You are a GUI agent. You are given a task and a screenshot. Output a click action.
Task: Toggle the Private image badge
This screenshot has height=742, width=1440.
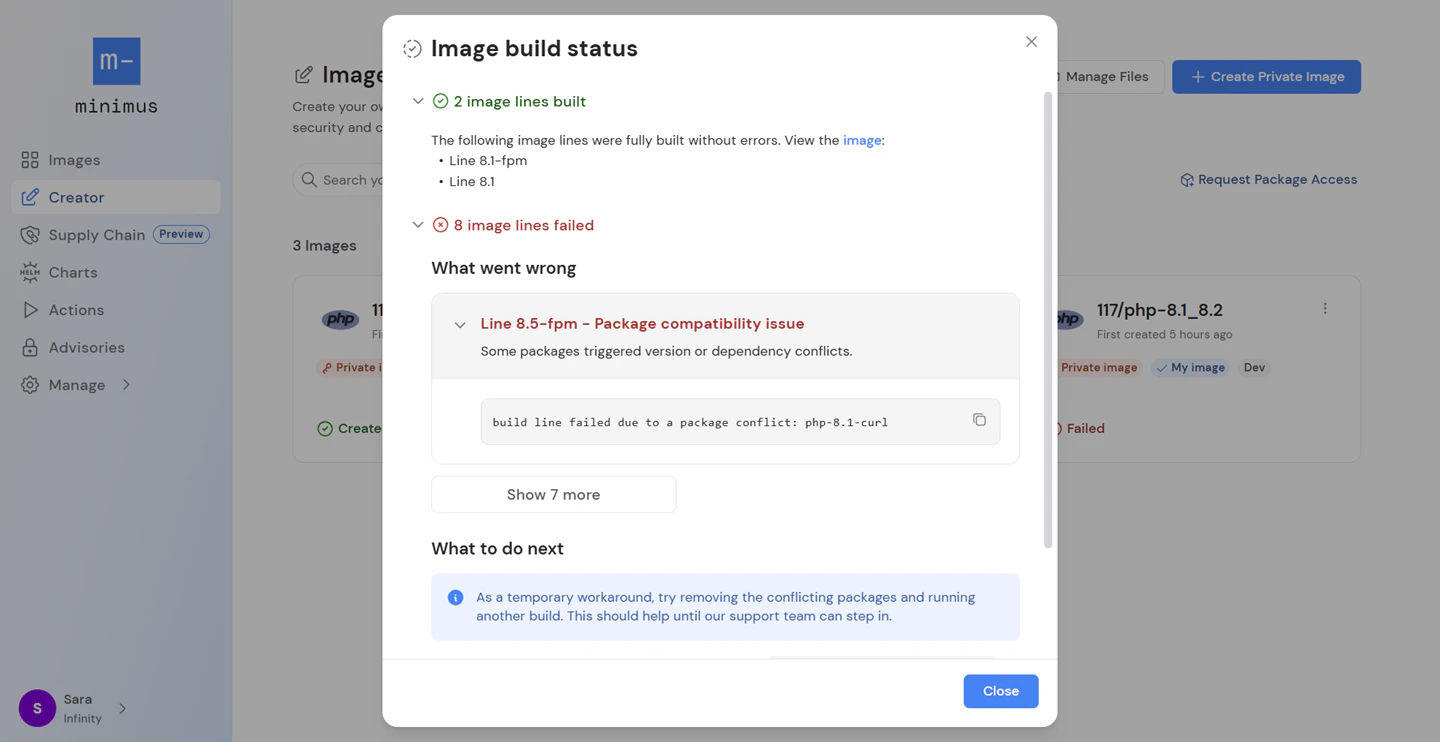click(1099, 367)
